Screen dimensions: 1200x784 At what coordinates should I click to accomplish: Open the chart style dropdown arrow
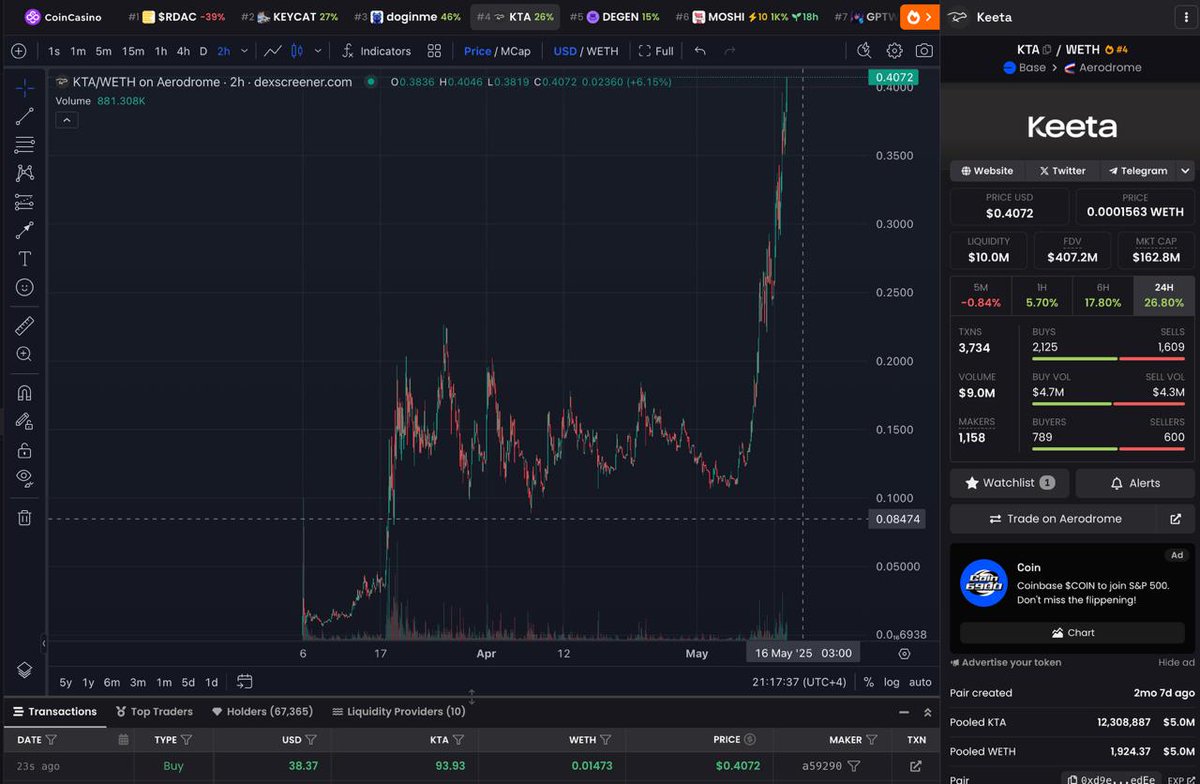(x=318, y=51)
